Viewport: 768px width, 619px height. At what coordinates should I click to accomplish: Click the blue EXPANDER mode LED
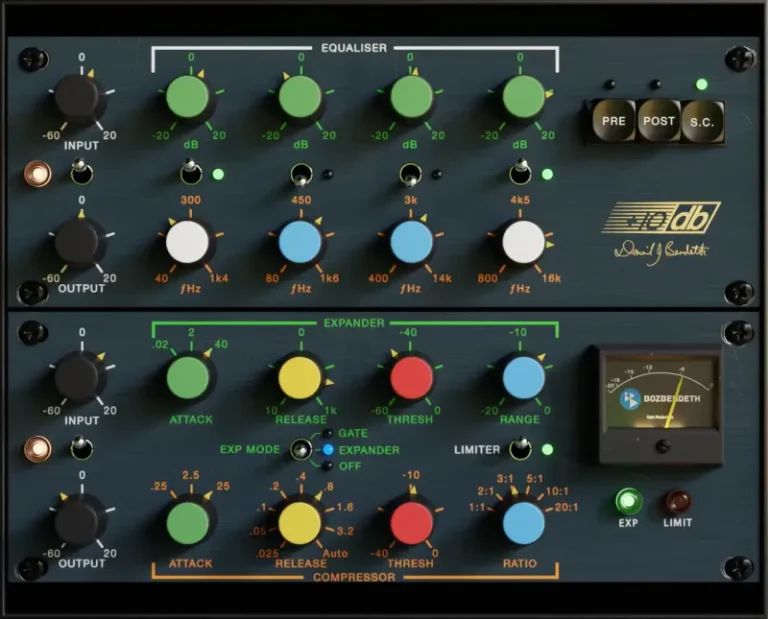pyautogui.click(x=328, y=450)
